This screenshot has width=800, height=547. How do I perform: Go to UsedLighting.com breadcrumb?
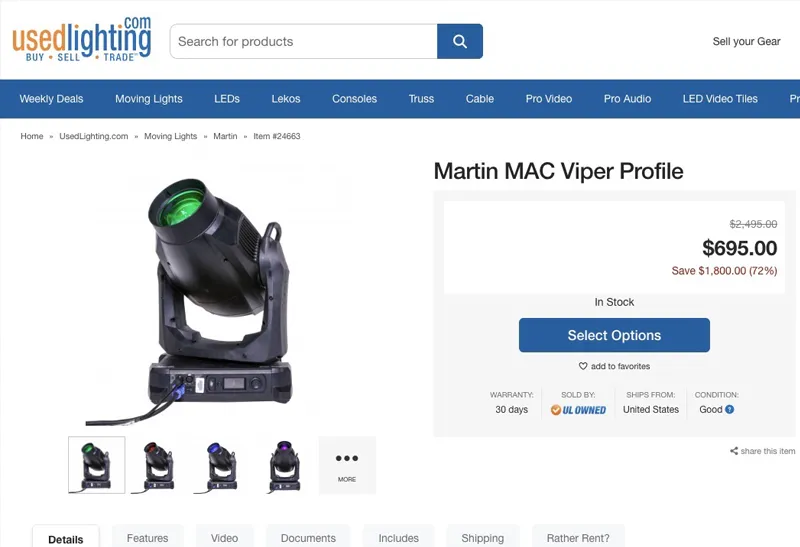click(x=93, y=136)
